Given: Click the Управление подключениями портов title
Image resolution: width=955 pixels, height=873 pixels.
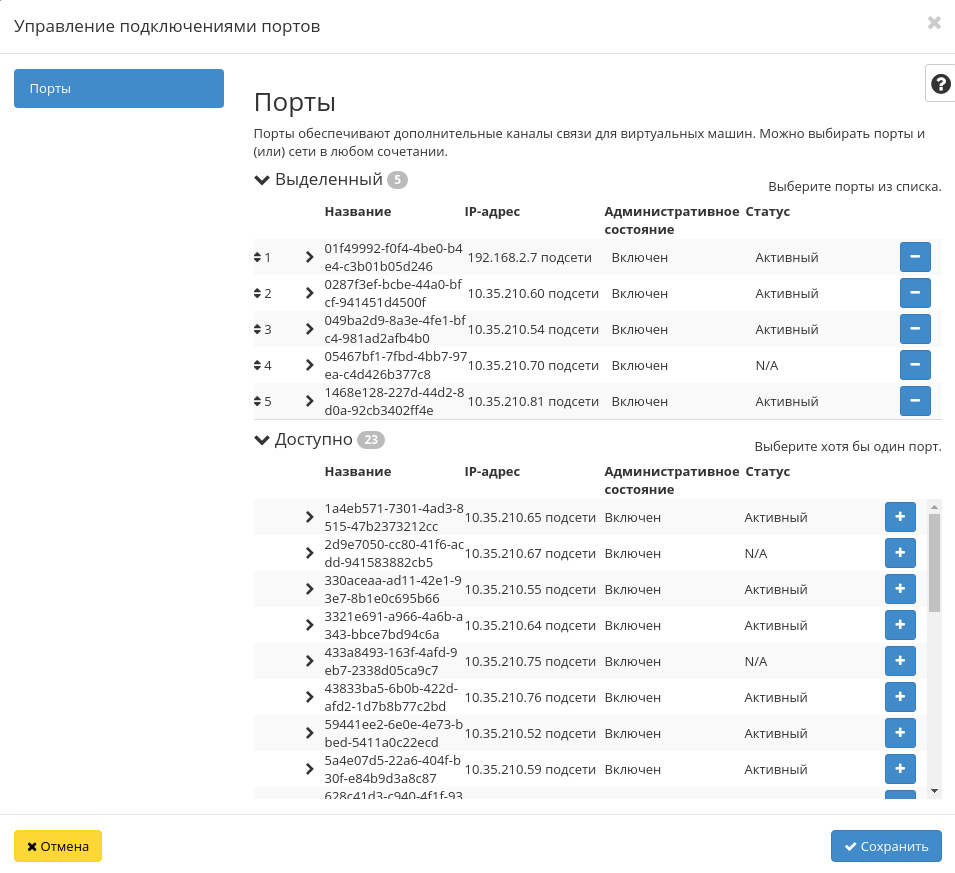Looking at the screenshot, I should click(165, 26).
